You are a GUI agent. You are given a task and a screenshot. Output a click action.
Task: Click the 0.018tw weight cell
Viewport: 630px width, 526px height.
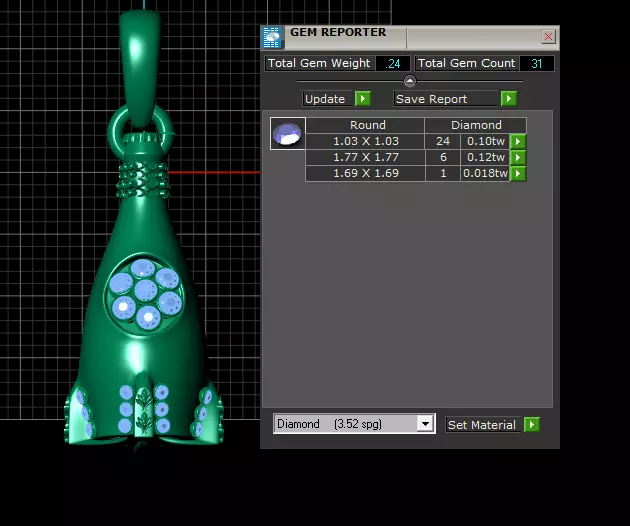point(485,173)
